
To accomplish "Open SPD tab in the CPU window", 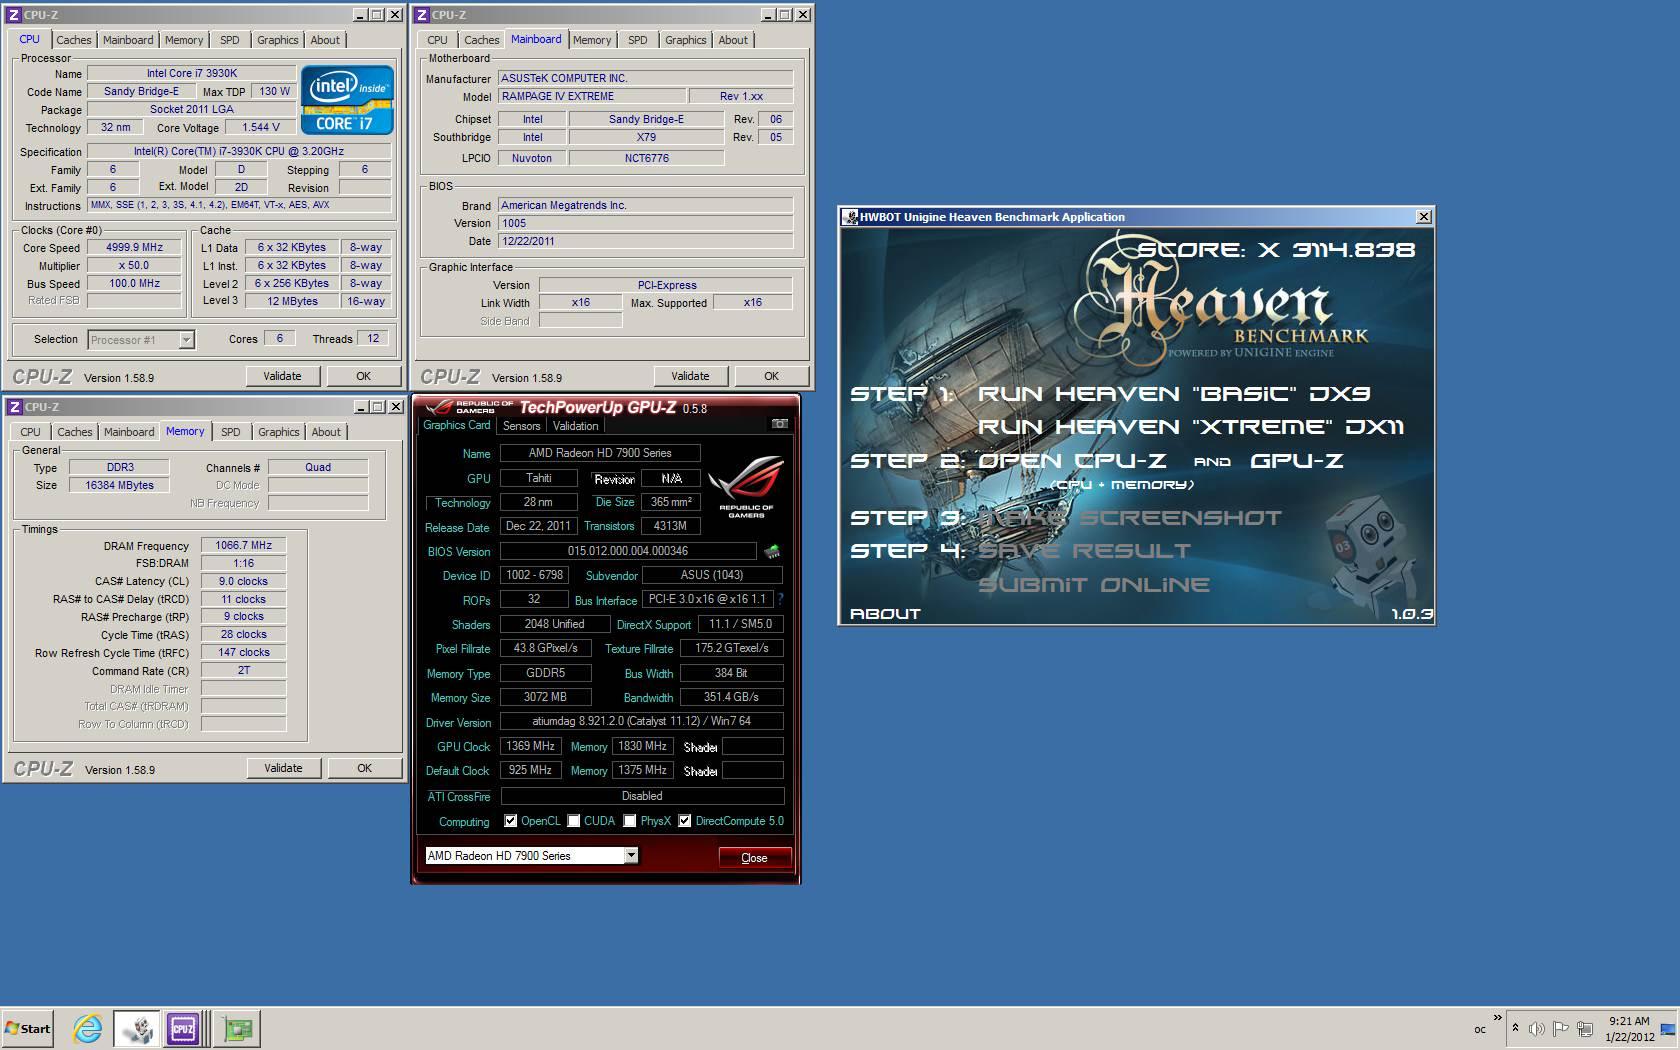I will click(x=230, y=40).
